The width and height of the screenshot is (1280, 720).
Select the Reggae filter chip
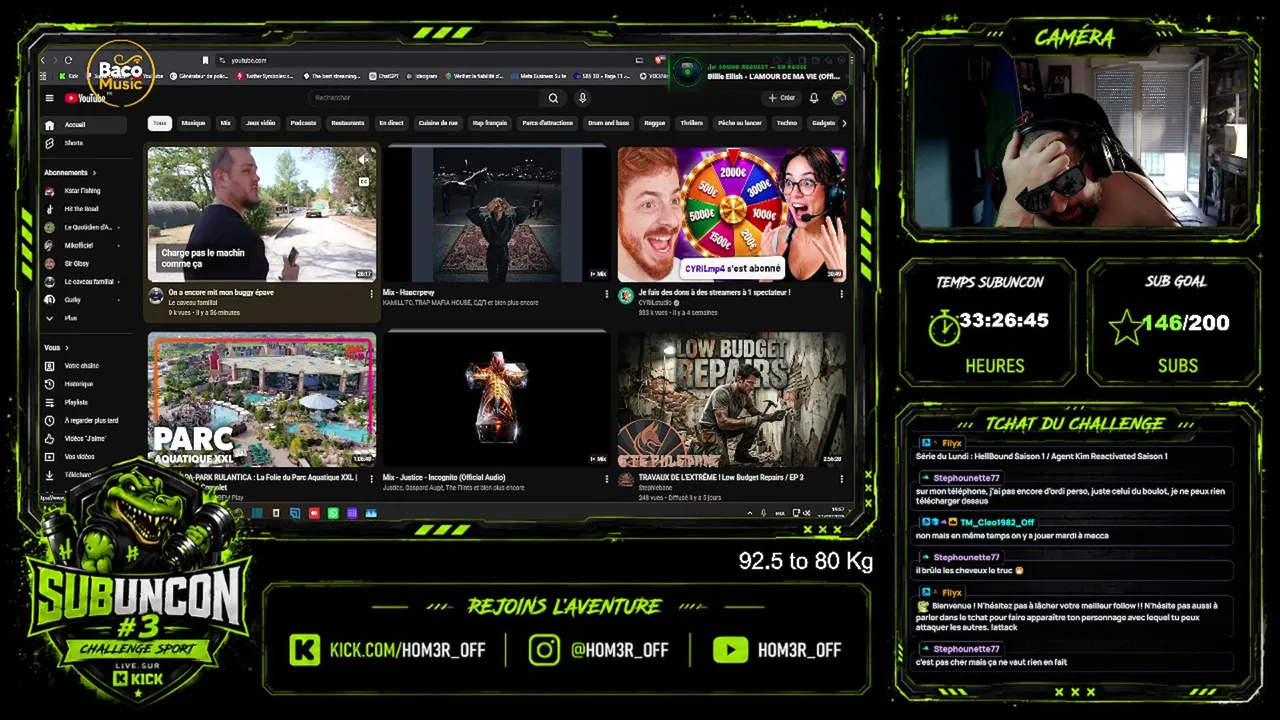click(x=654, y=123)
